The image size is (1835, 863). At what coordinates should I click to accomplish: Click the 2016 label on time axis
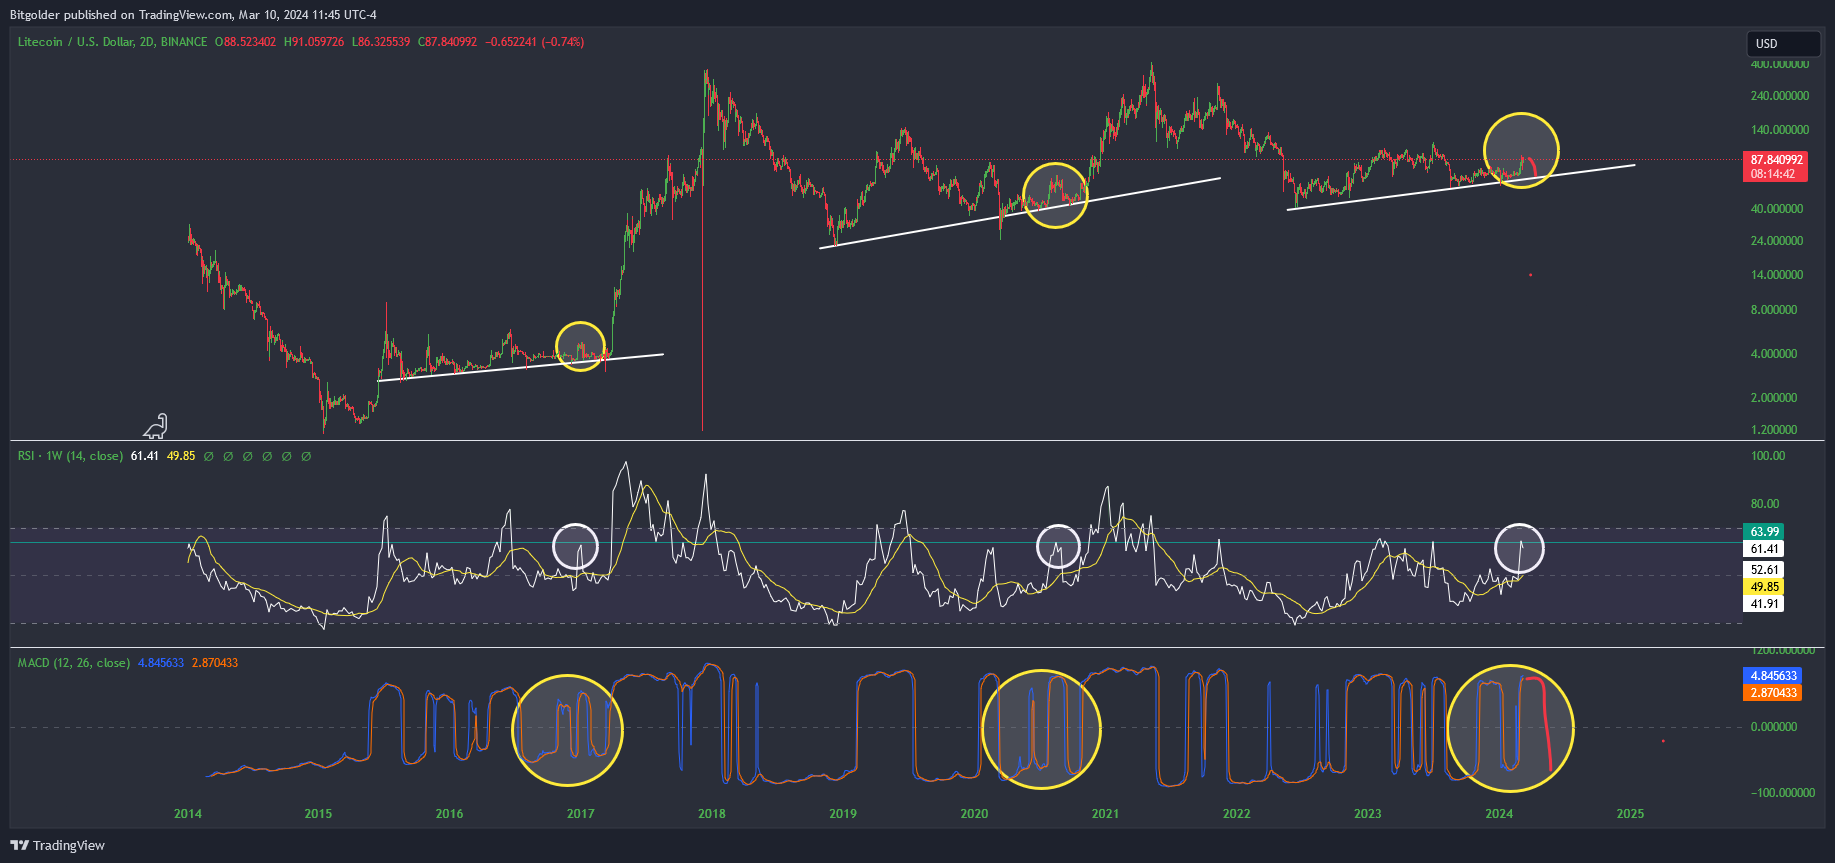pyautogui.click(x=450, y=814)
